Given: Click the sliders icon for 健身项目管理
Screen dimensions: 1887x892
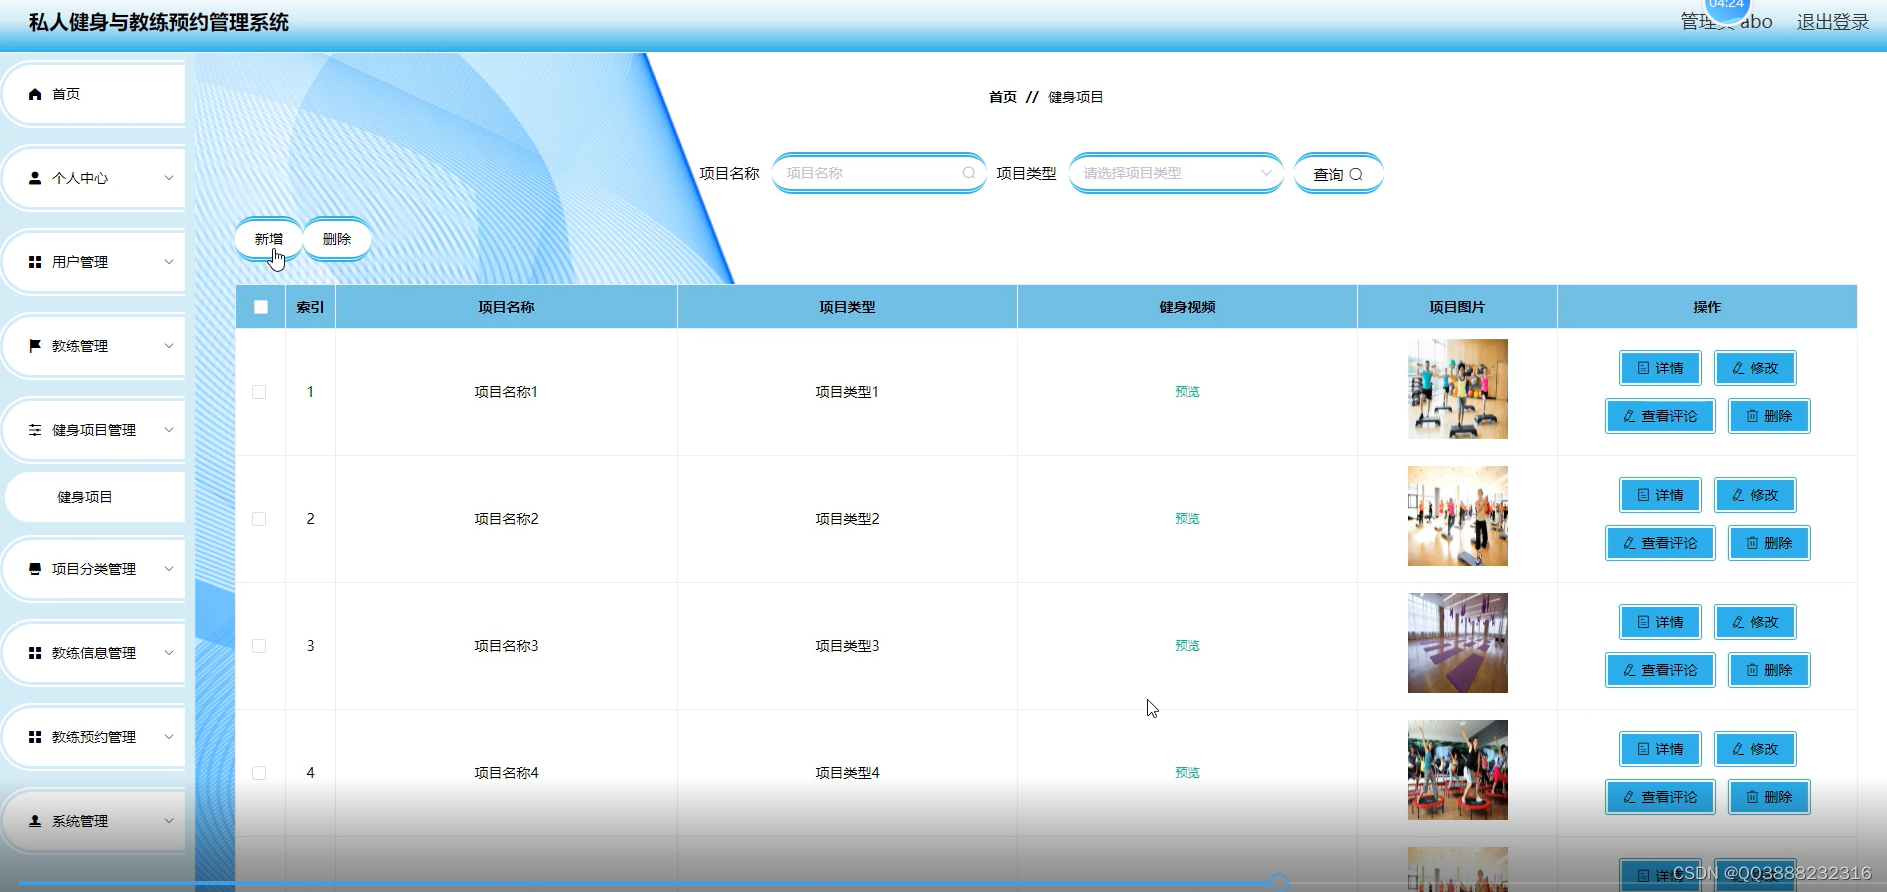Looking at the screenshot, I should 35,430.
